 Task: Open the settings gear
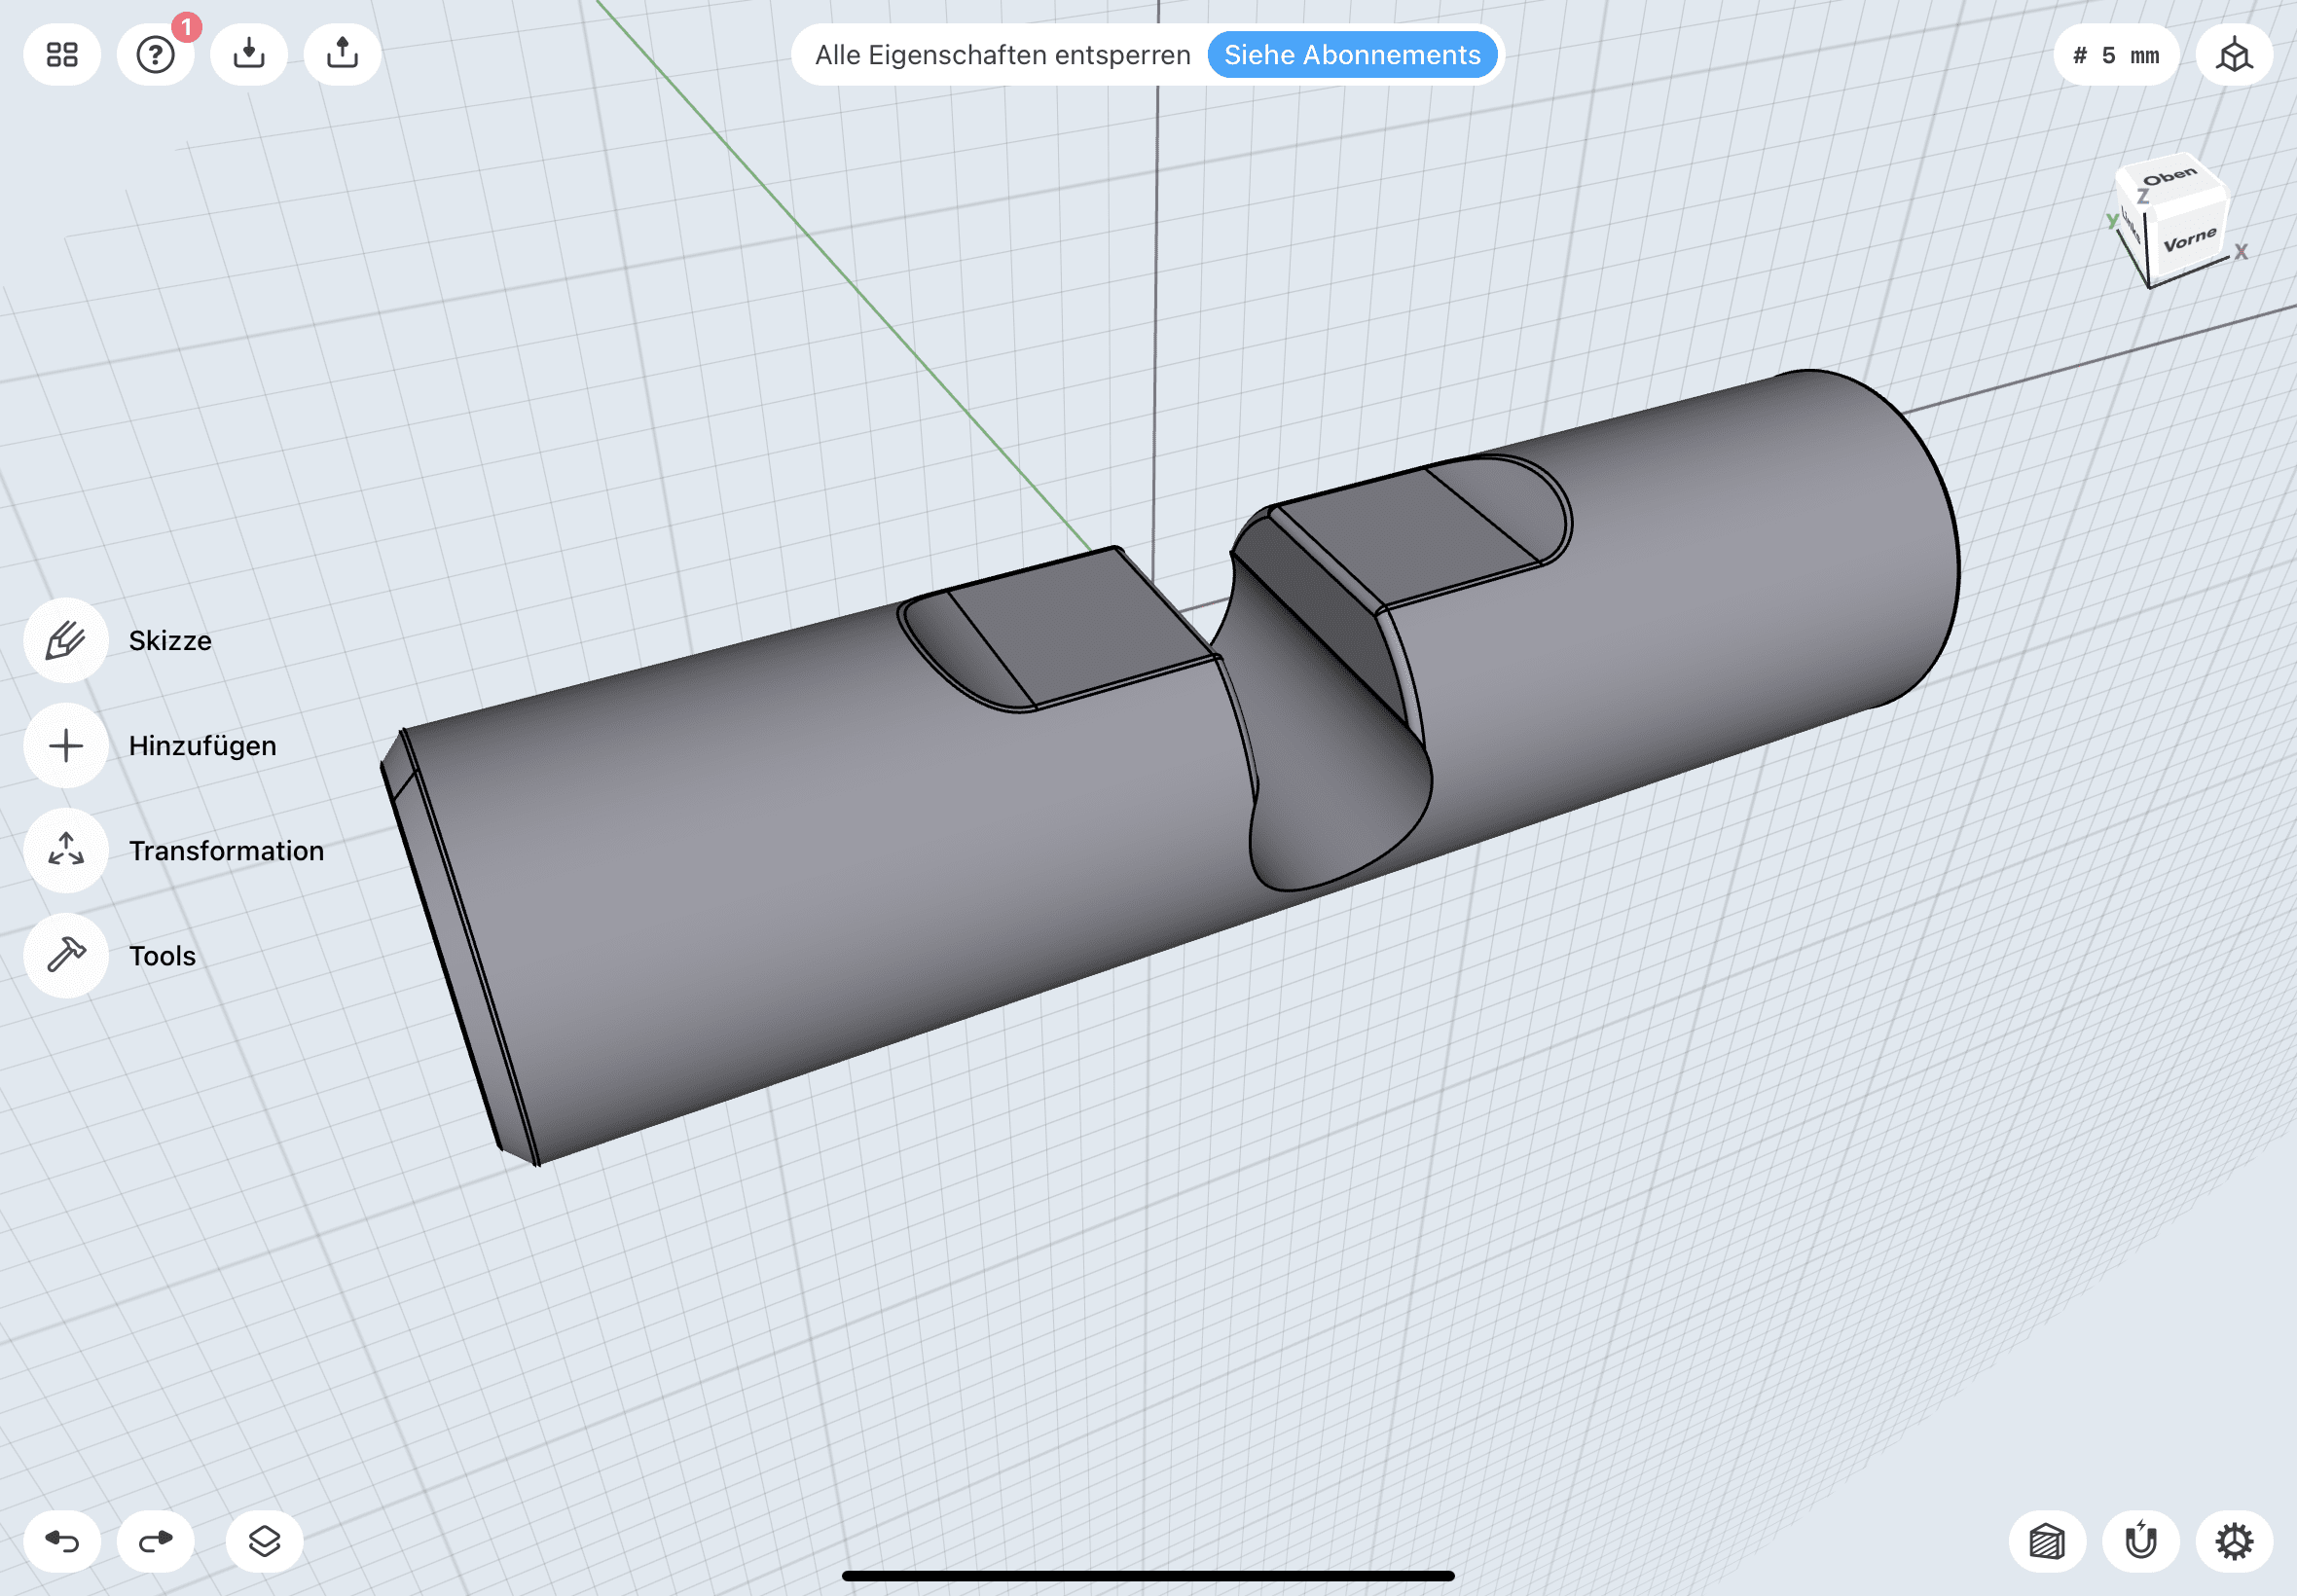(2234, 1541)
